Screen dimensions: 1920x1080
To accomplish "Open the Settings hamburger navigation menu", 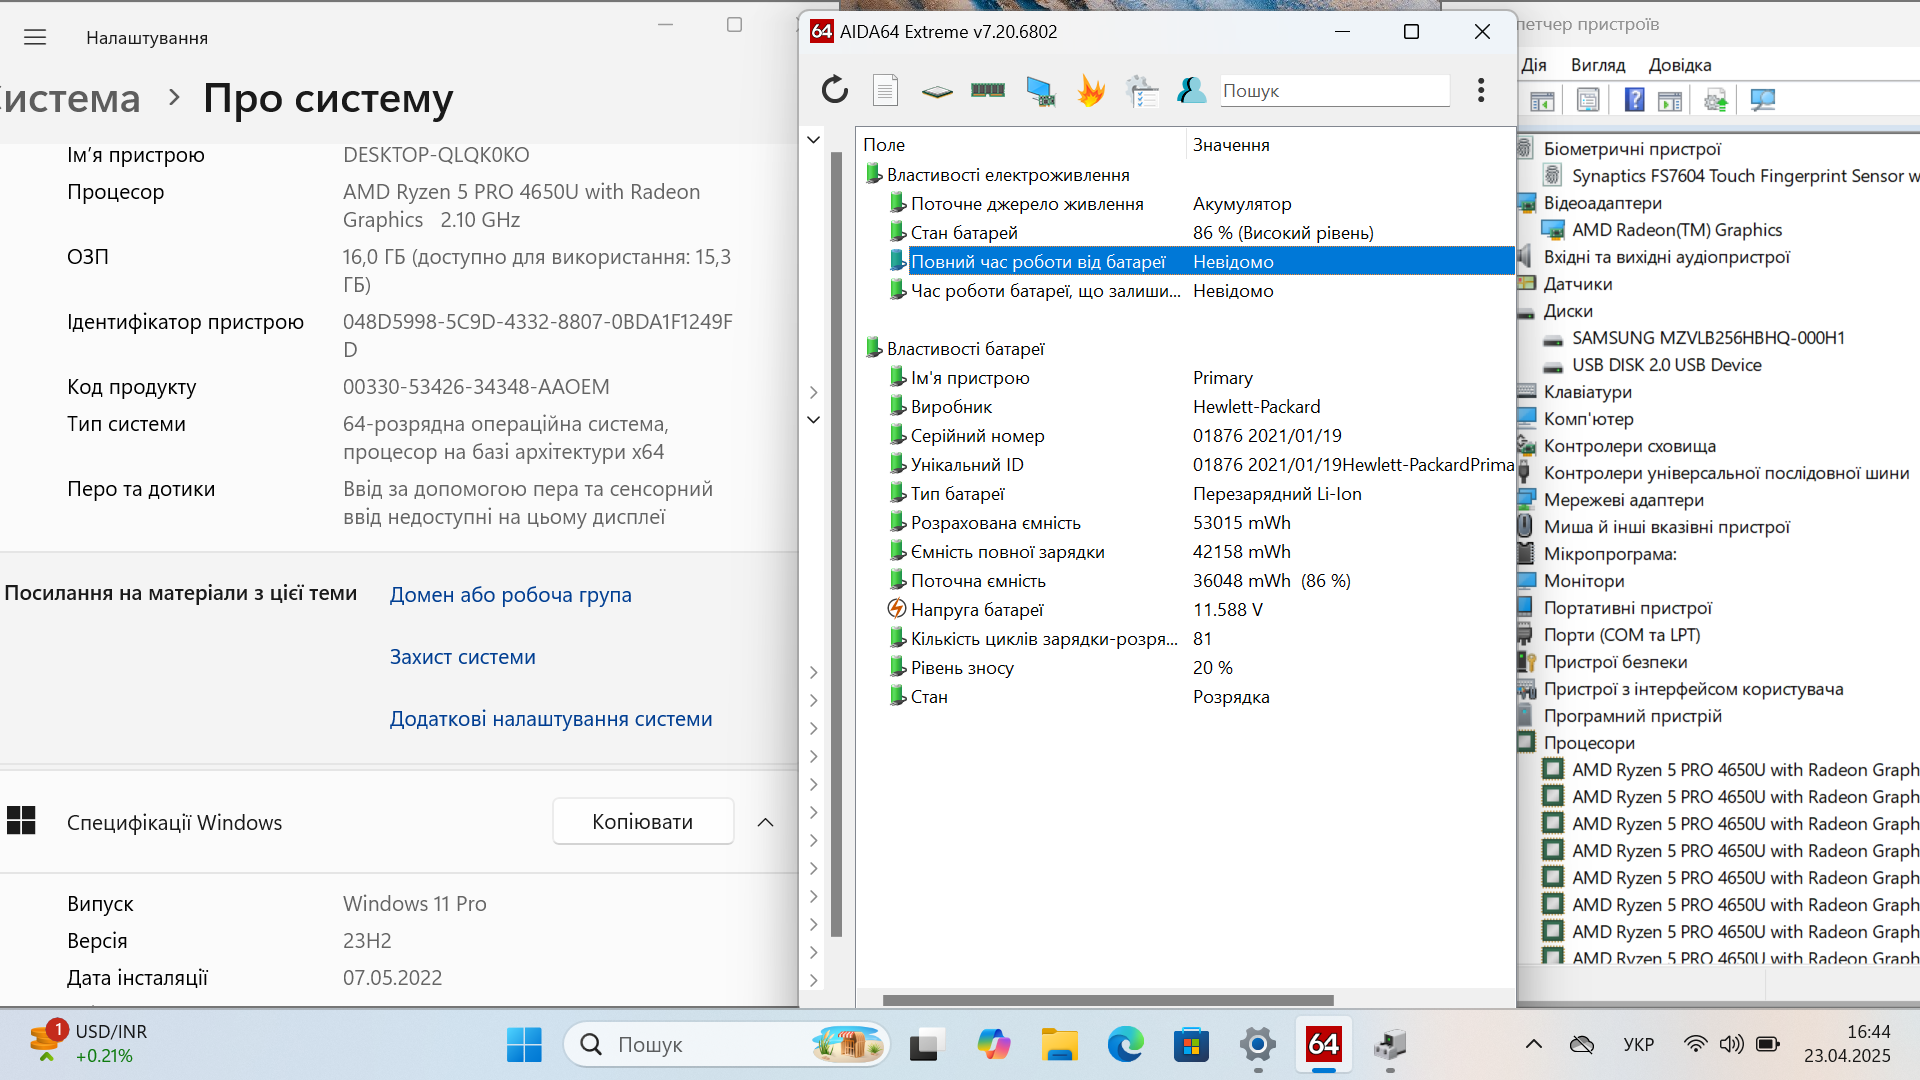I will point(35,38).
